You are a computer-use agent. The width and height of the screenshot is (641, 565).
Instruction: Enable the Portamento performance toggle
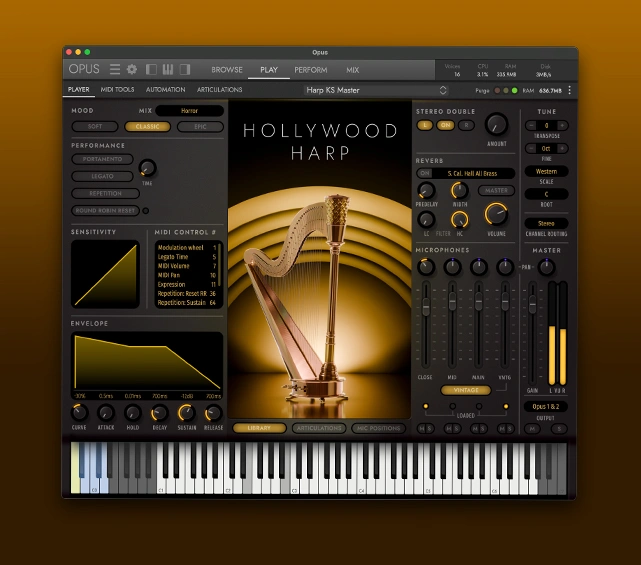102,159
